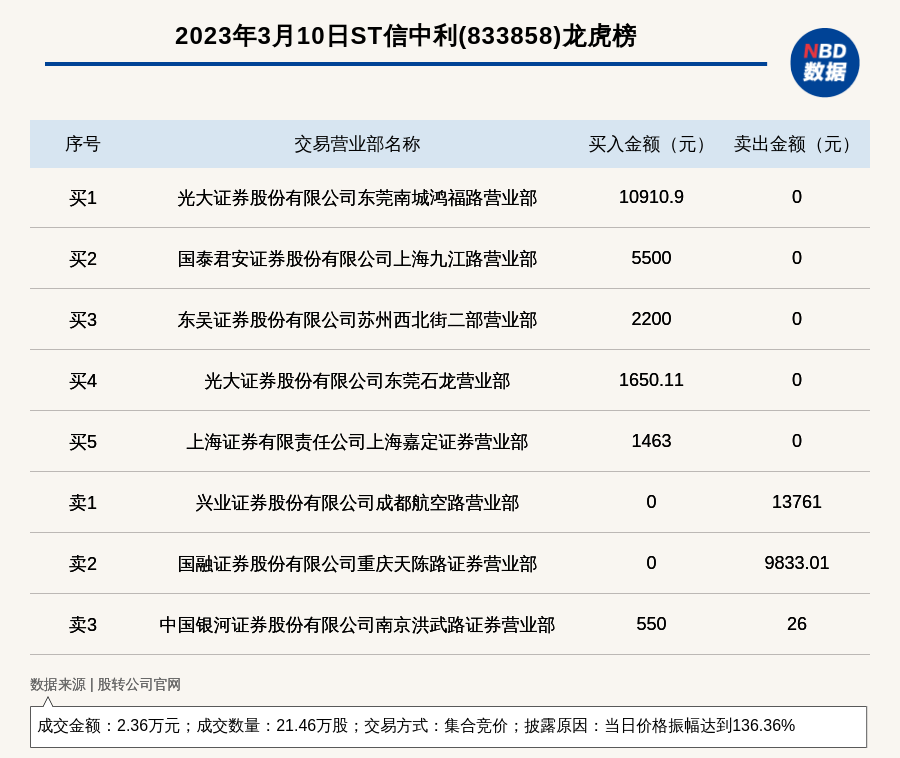The height and width of the screenshot is (758, 900).
Task: Select 中国银河证券股份有限公司南京洪武路证券营业部
Action: coord(357,624)
